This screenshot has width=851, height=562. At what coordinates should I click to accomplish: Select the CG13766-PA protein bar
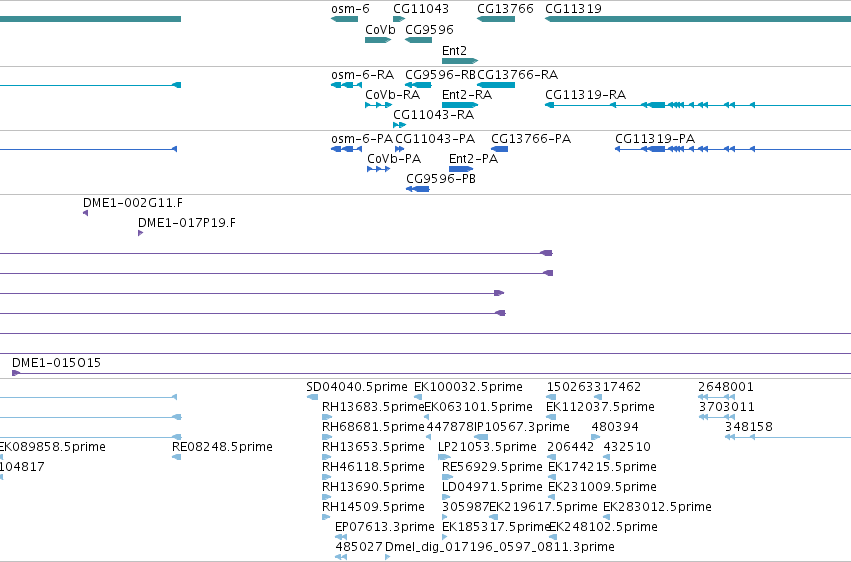pos(499,149)
